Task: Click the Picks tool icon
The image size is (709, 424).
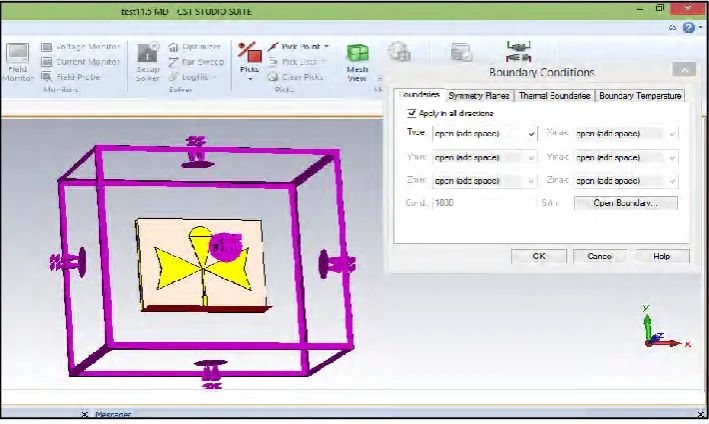Action: (x=250, y=52)
